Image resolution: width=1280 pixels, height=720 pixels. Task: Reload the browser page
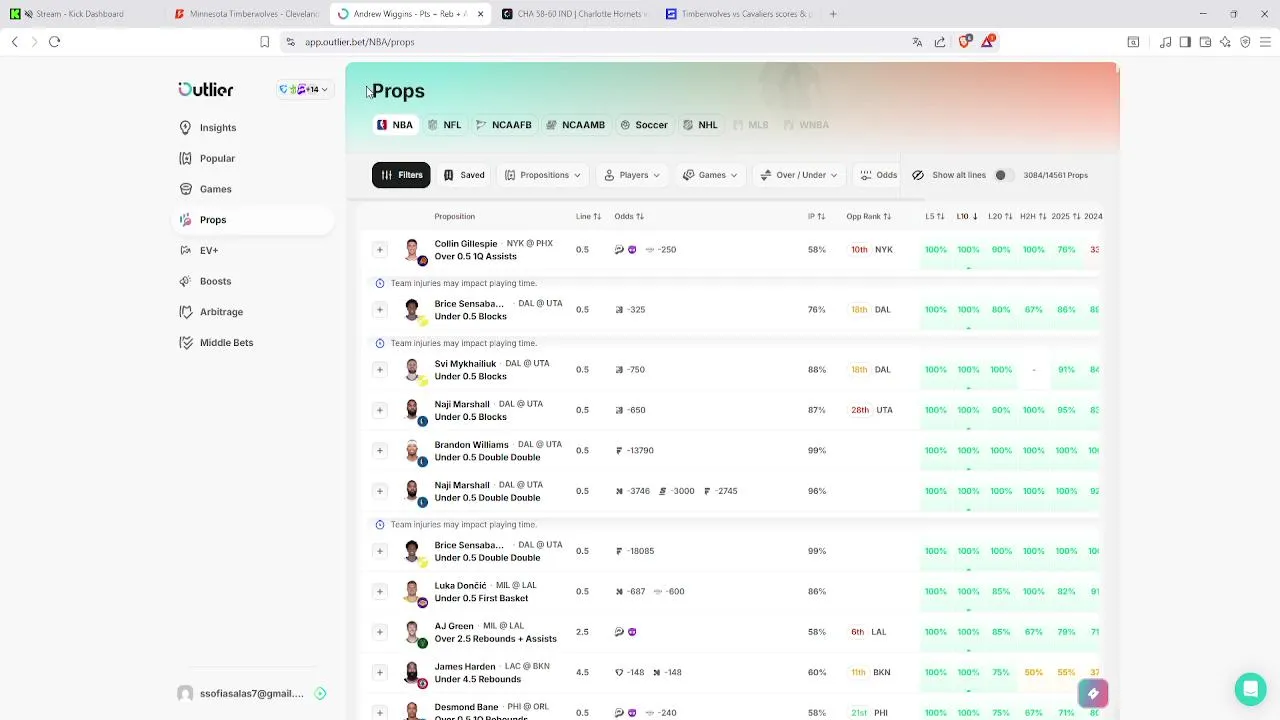pos(55,42)
